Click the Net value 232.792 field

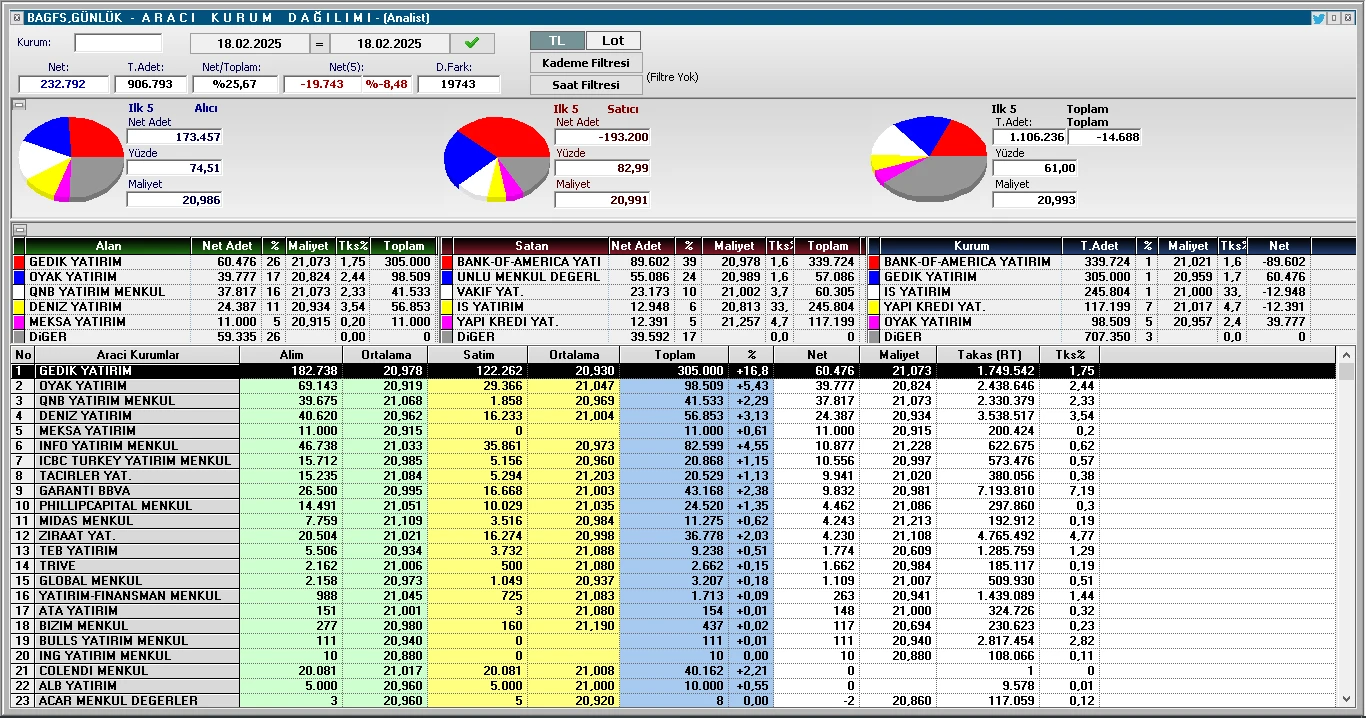click(x=63, y=85)
